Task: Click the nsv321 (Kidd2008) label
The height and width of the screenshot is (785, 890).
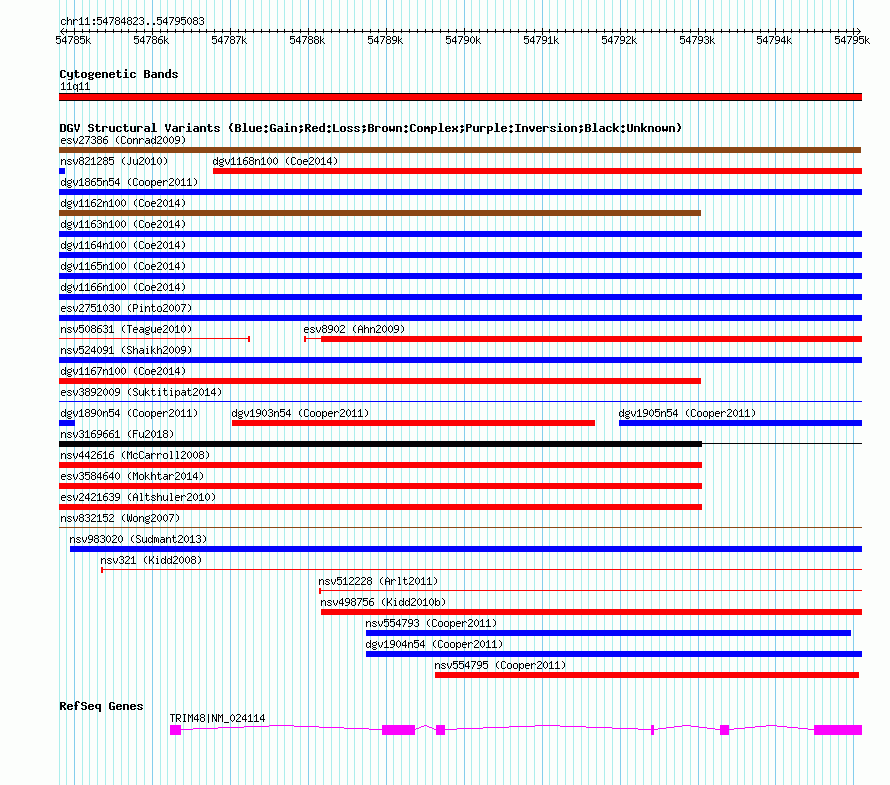Action: (x=151, y=560)
